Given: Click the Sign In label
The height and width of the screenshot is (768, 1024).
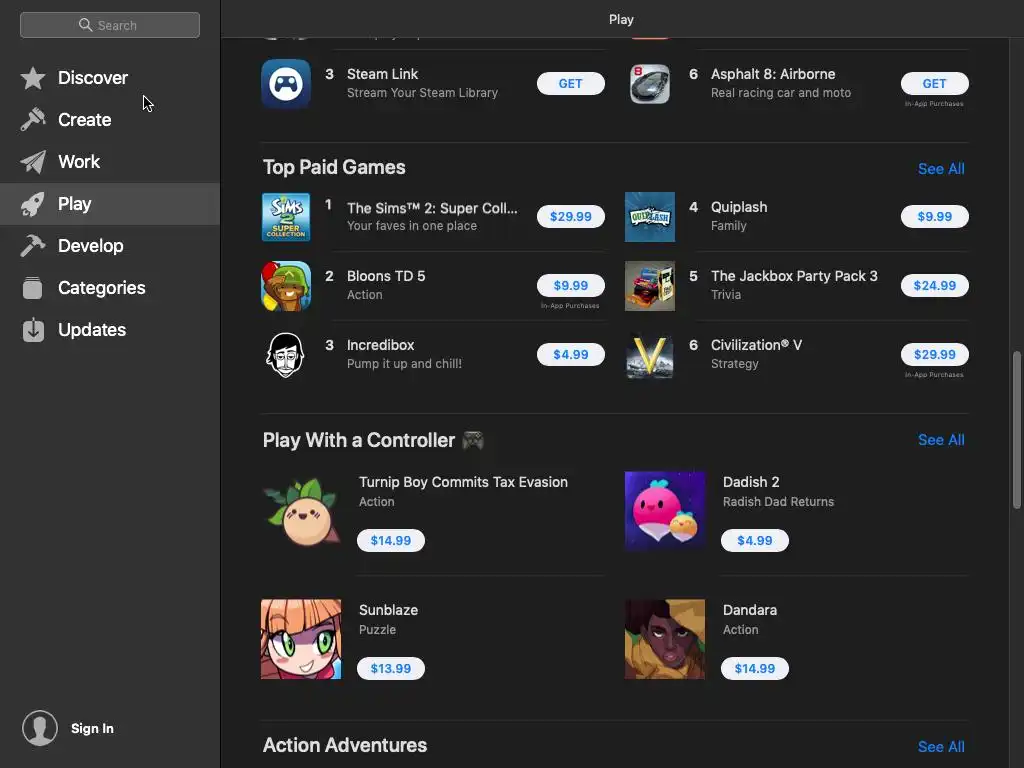Looking at the screenshot, I should 92,729.
